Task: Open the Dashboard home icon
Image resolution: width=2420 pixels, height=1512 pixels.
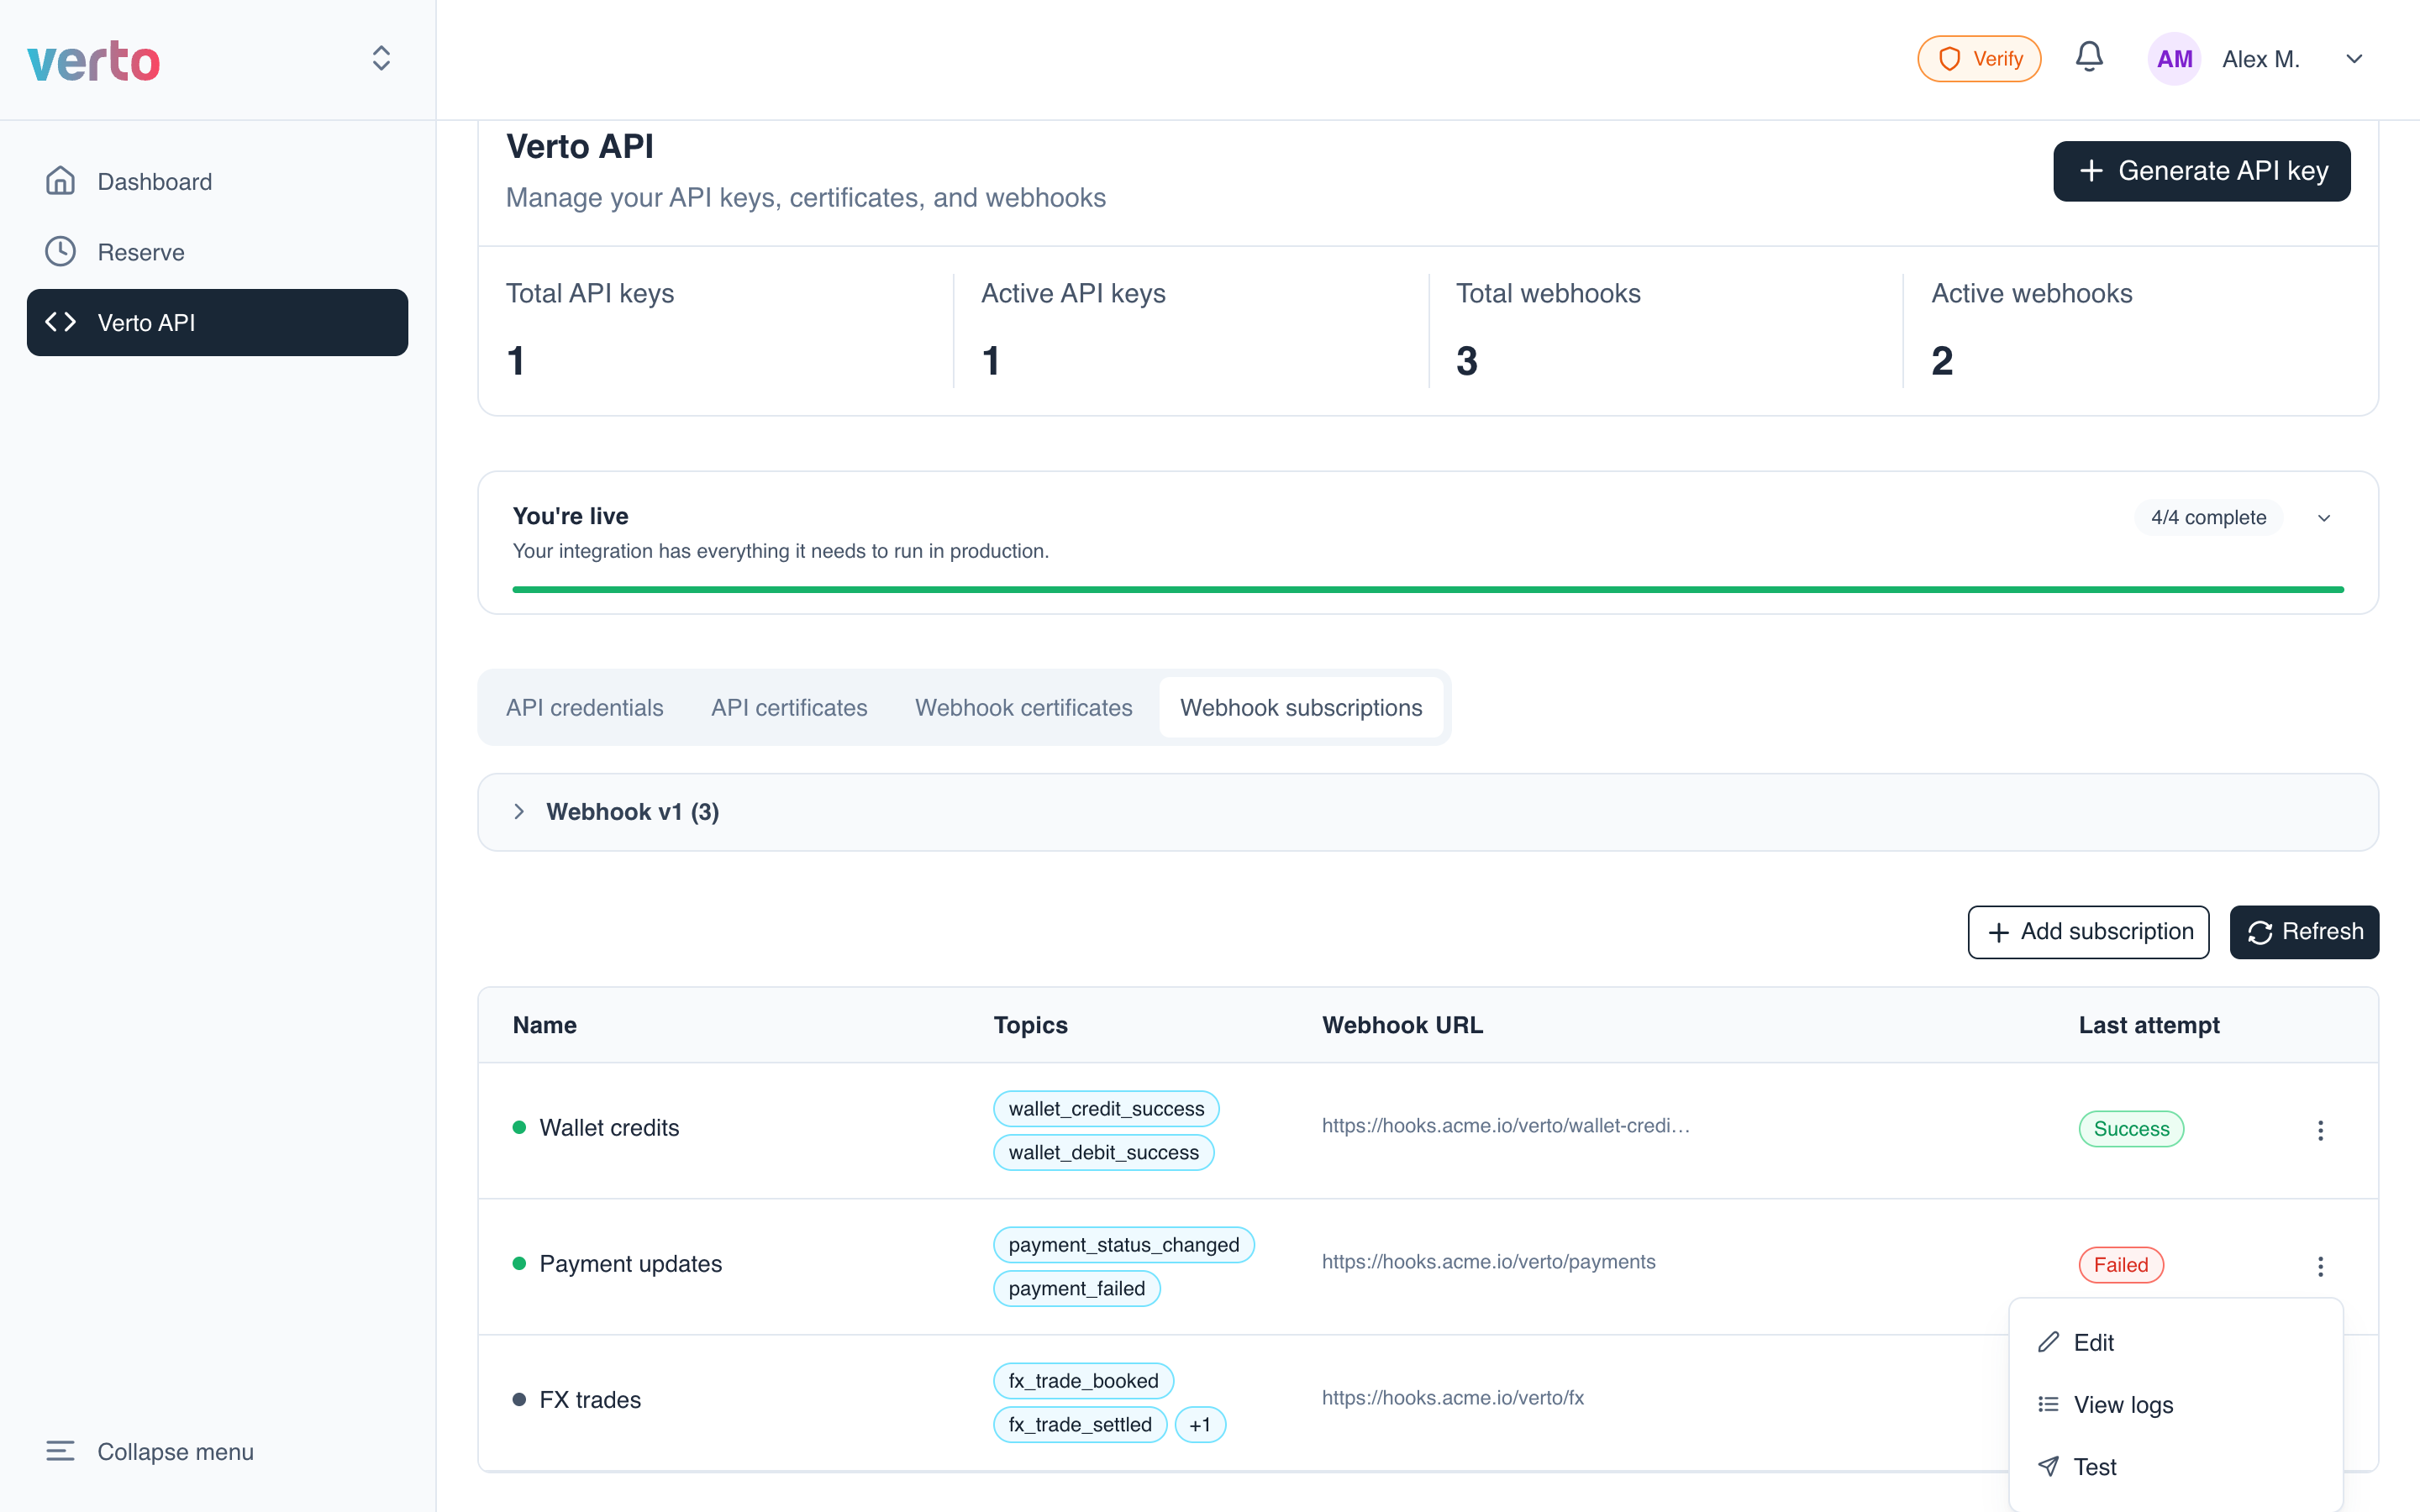Action: [x=61, y=181]
